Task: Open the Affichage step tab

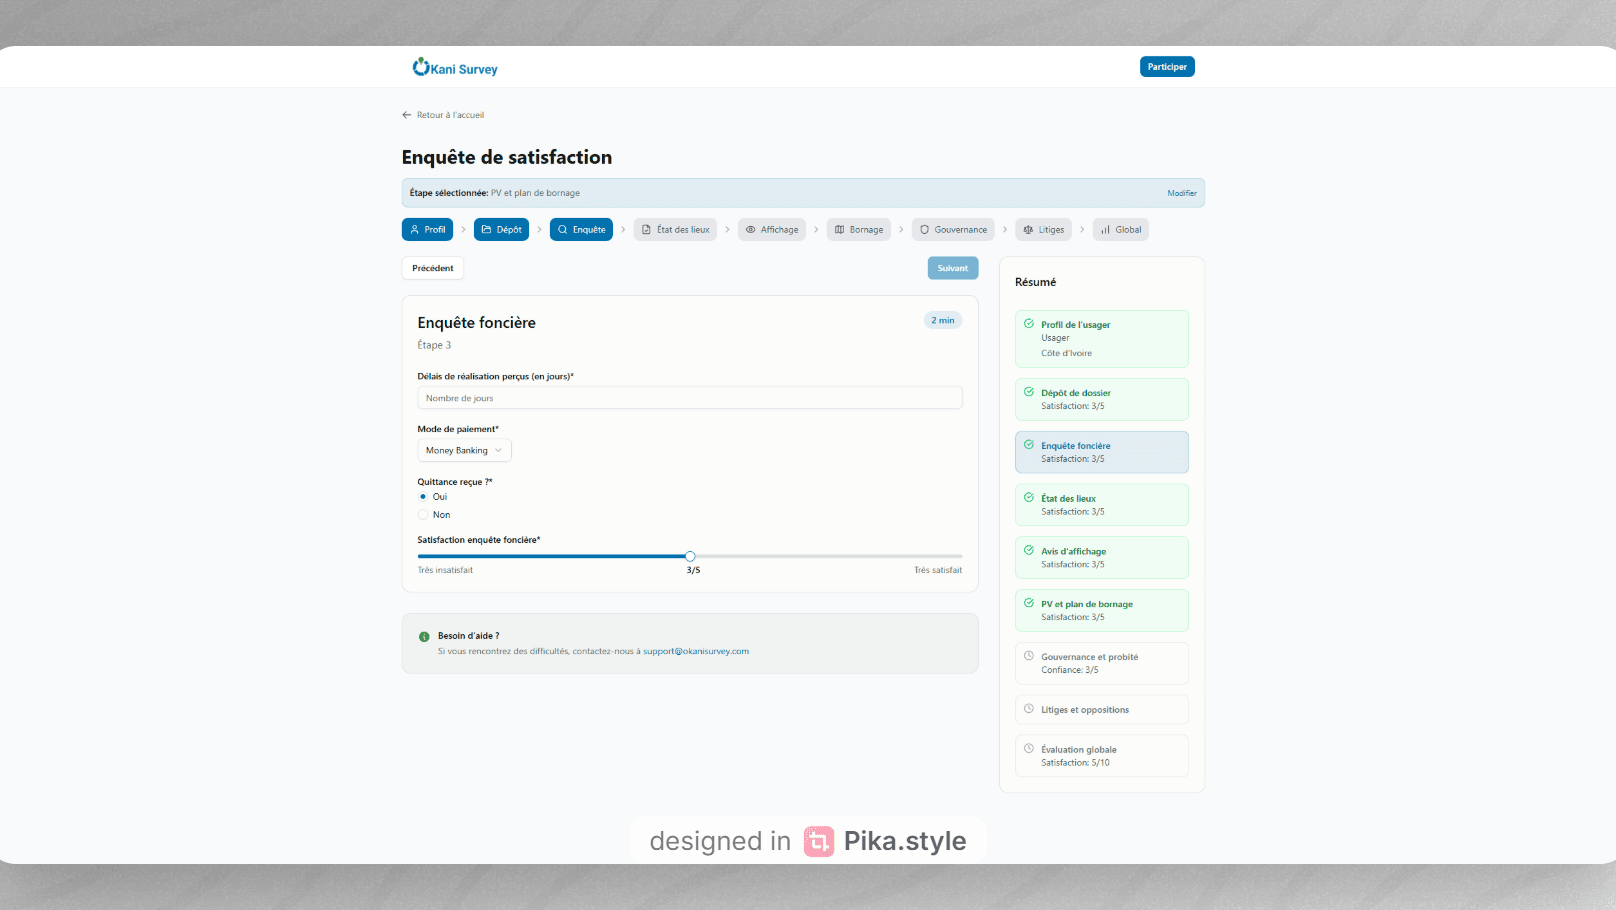Action: (772, 230)
